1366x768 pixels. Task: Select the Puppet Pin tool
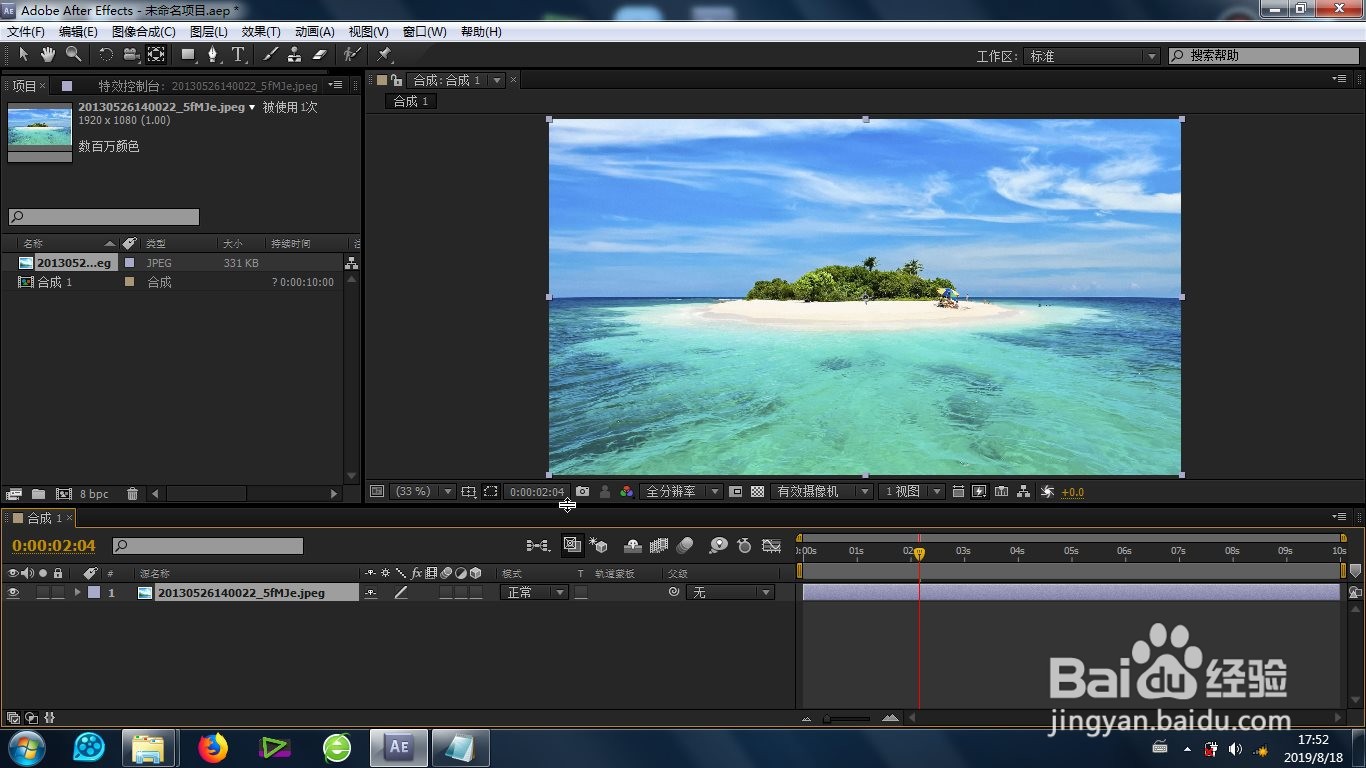click(384, 54)
